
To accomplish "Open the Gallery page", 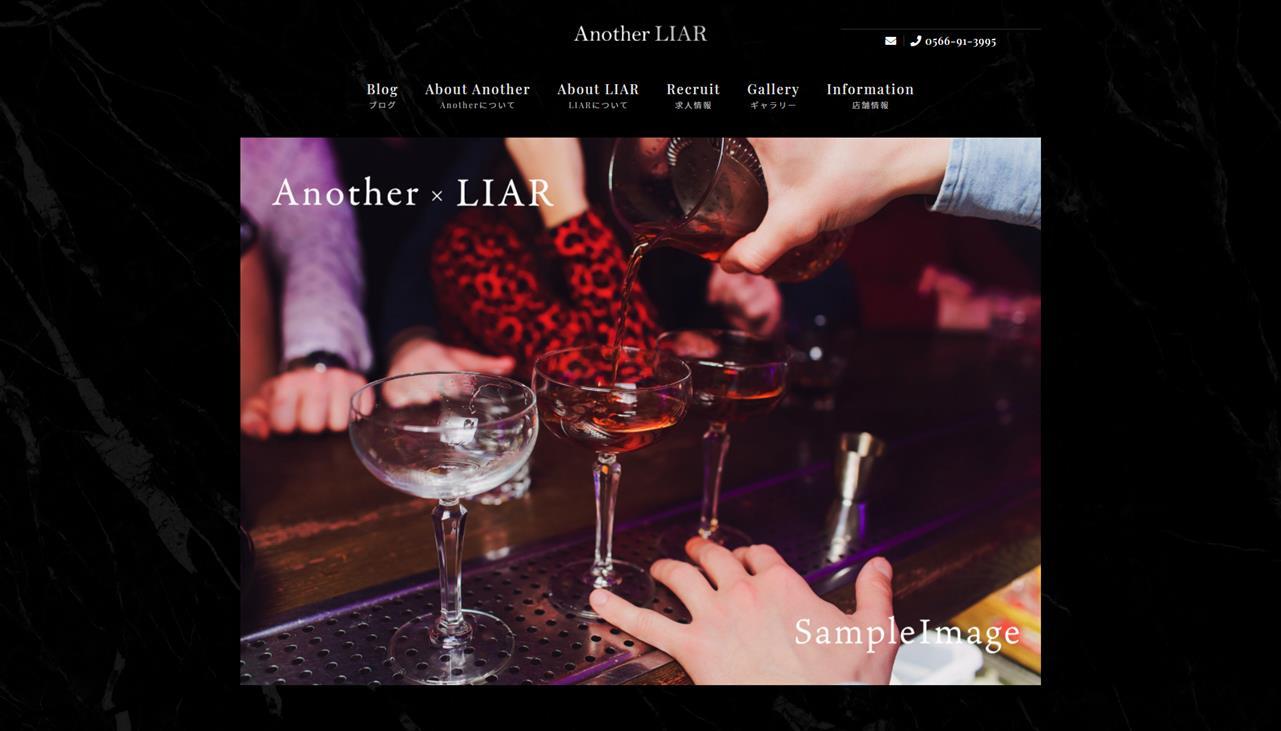I will pos(773,89).
